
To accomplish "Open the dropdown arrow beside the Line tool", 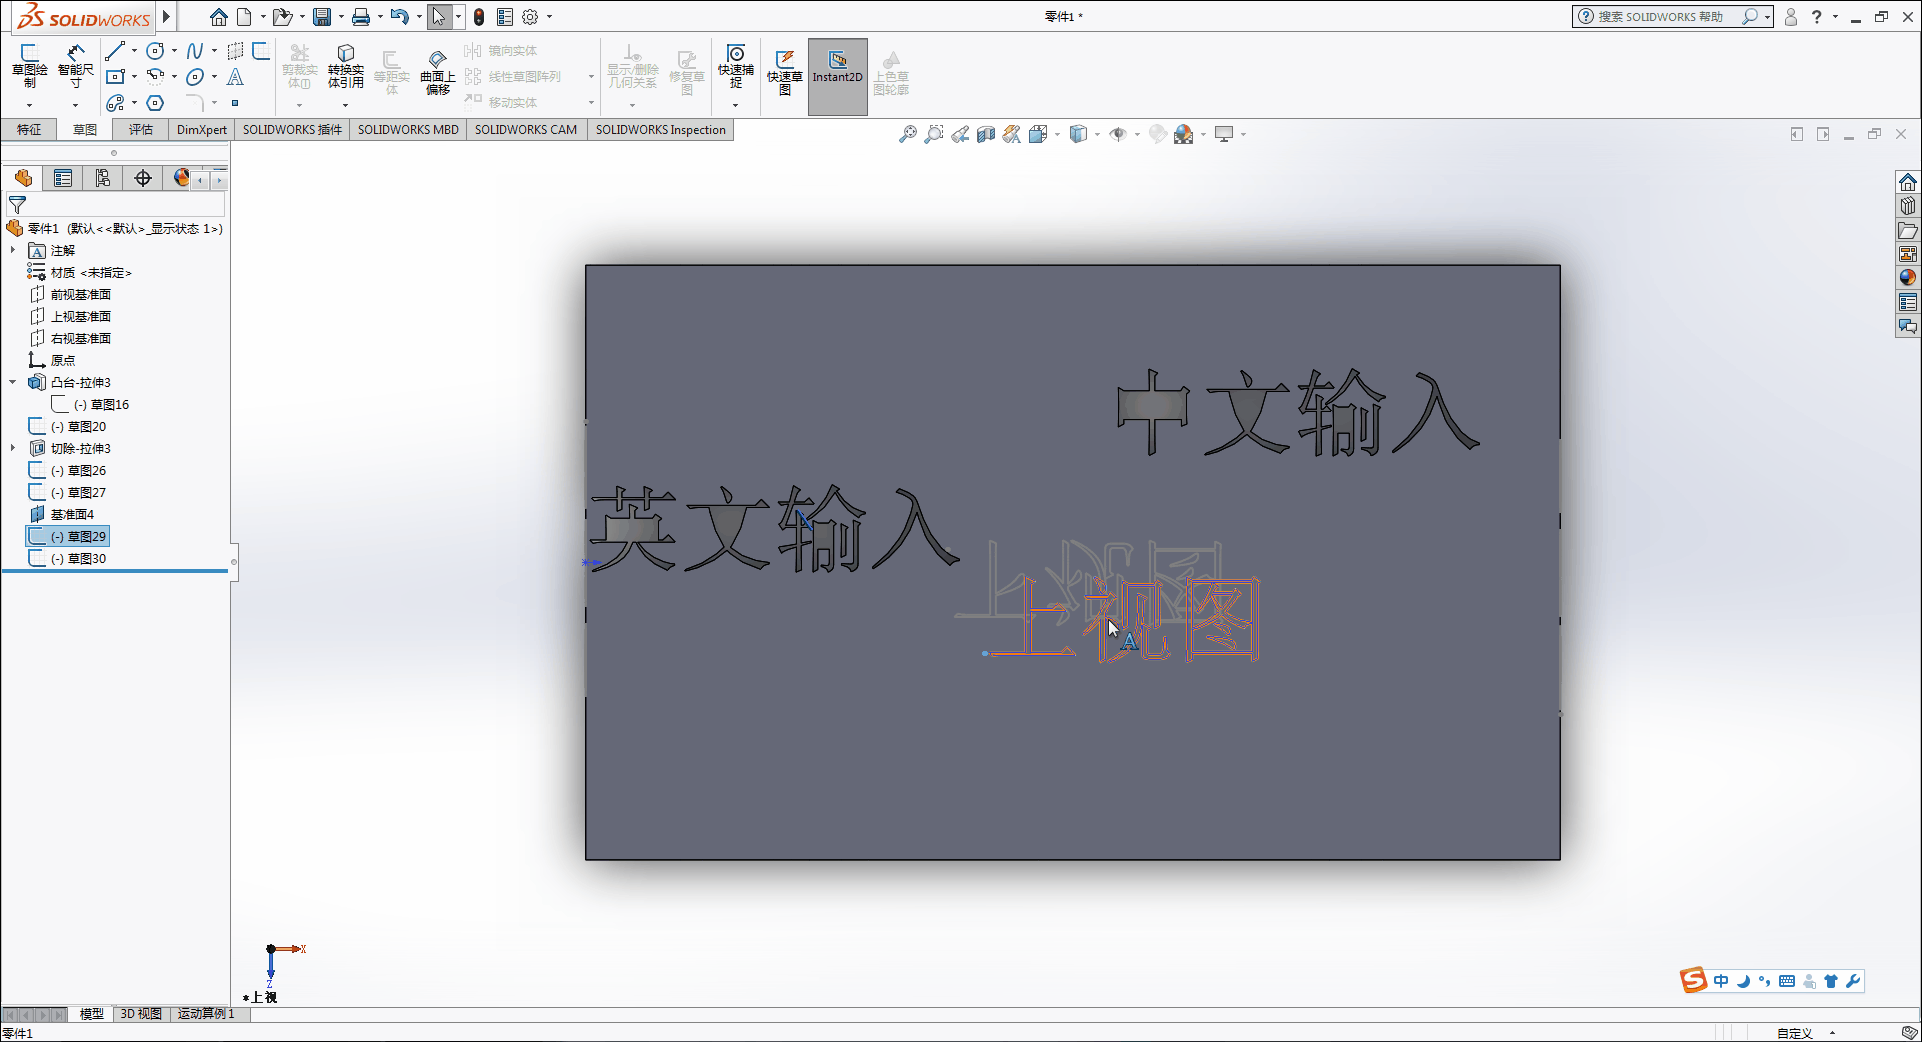I will pyautogui.click(x=134, y=50).
